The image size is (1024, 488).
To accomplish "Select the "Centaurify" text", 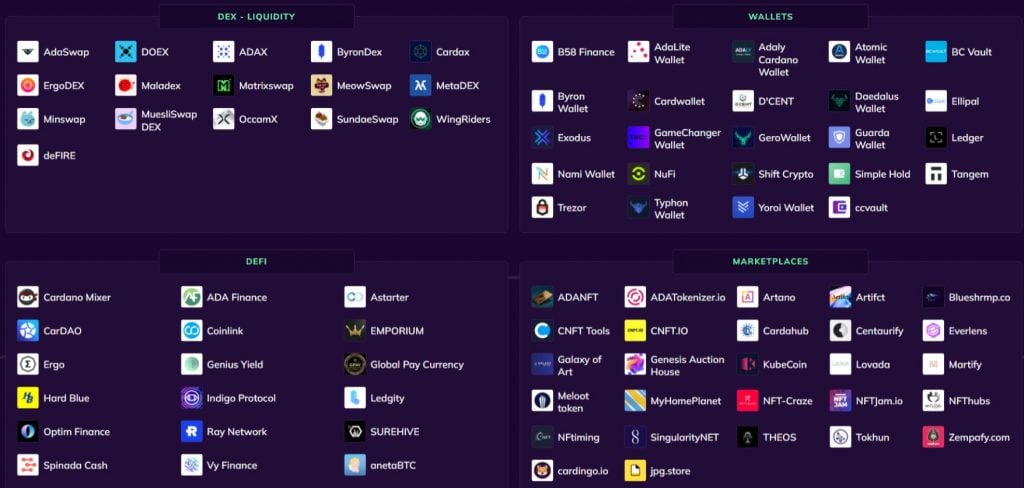I will [880, 331].
